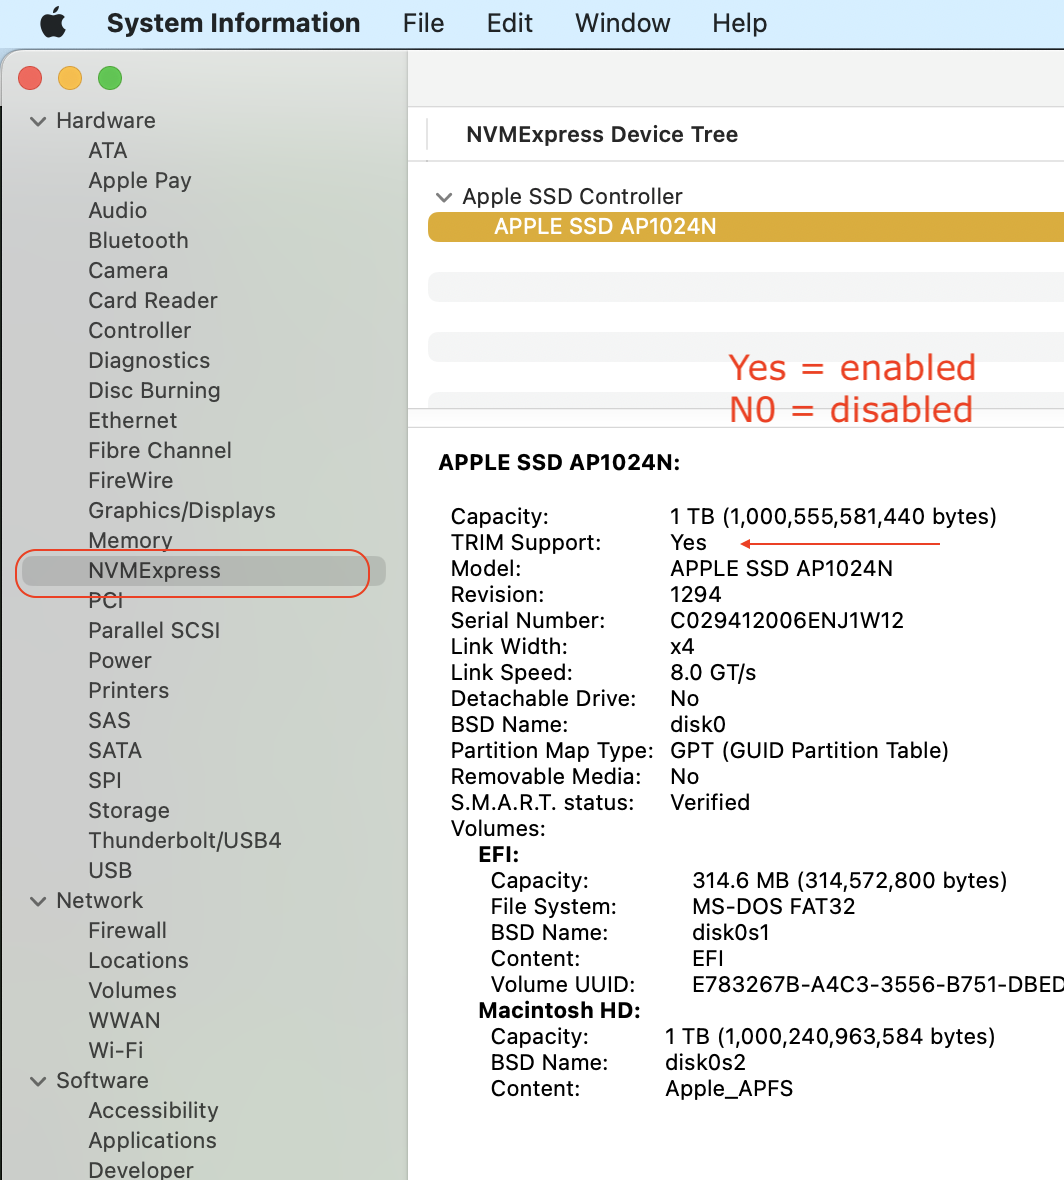Click the TRIM Support value Yes
Viewport: 1064px width, 1180px height.
tap(688, 543)
